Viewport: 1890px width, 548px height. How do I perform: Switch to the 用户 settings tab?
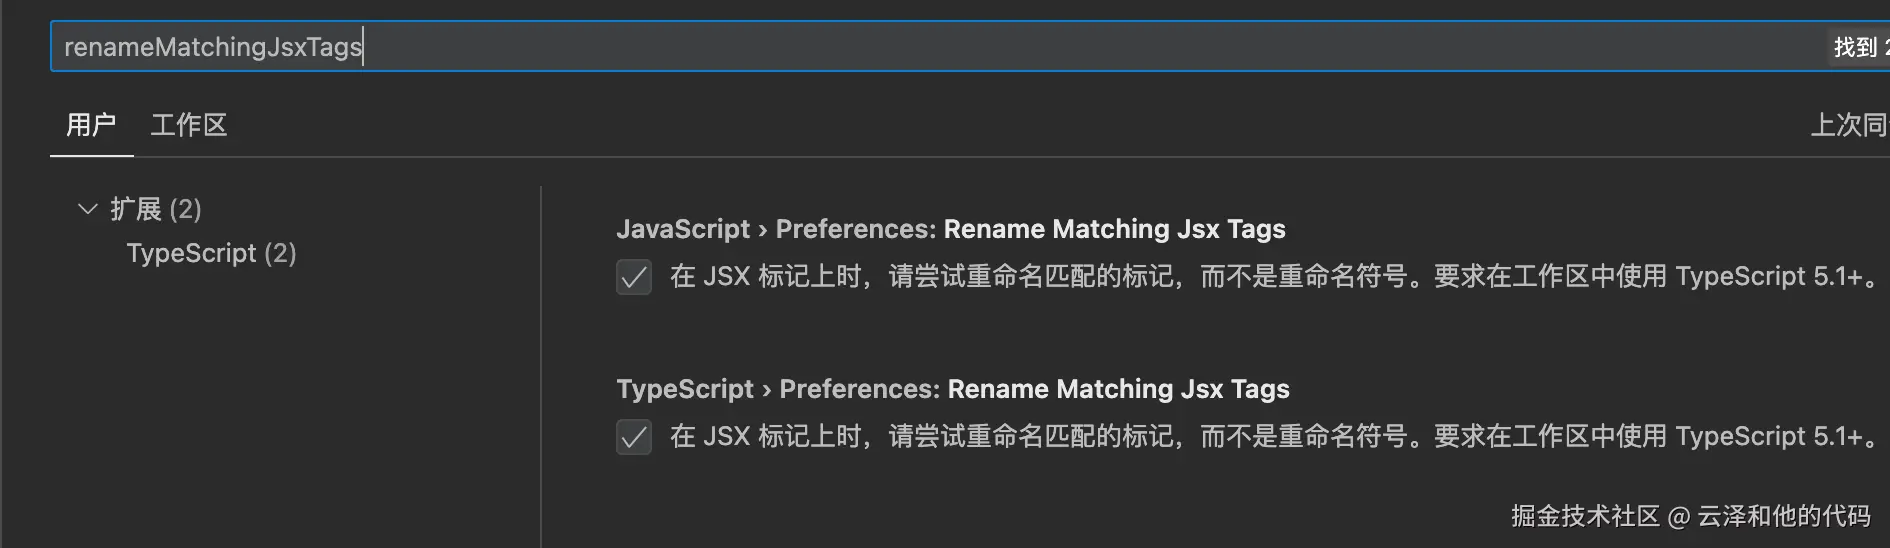point(91,125)
